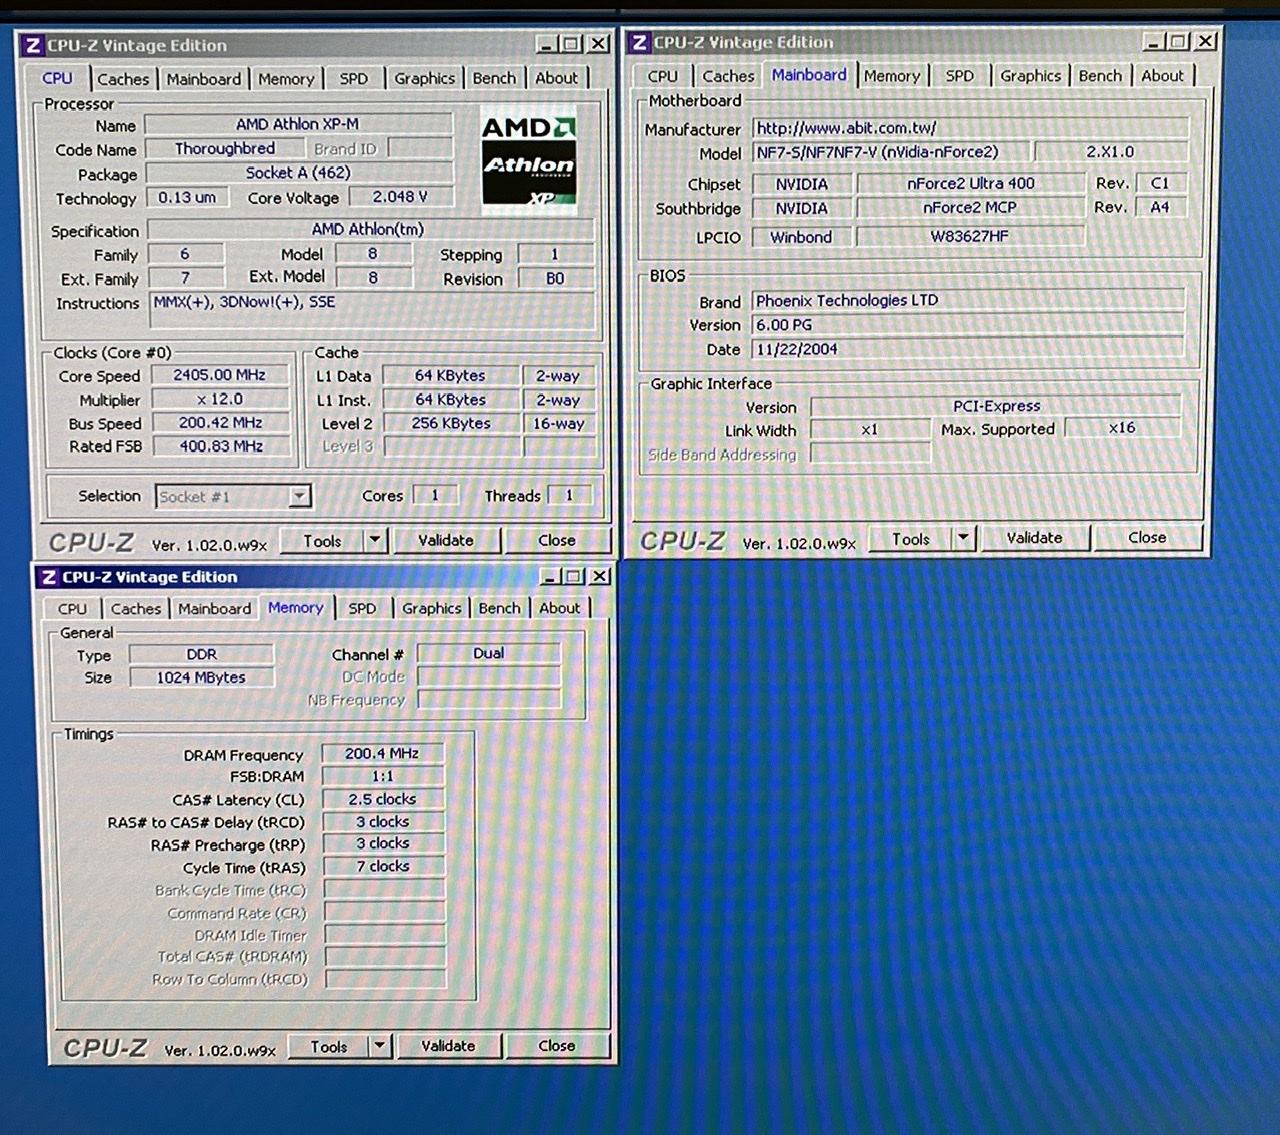Viewport: 1280px width, 1135px height.
Task: Click Validate button in the Memory window
Action: (448, 1046)
